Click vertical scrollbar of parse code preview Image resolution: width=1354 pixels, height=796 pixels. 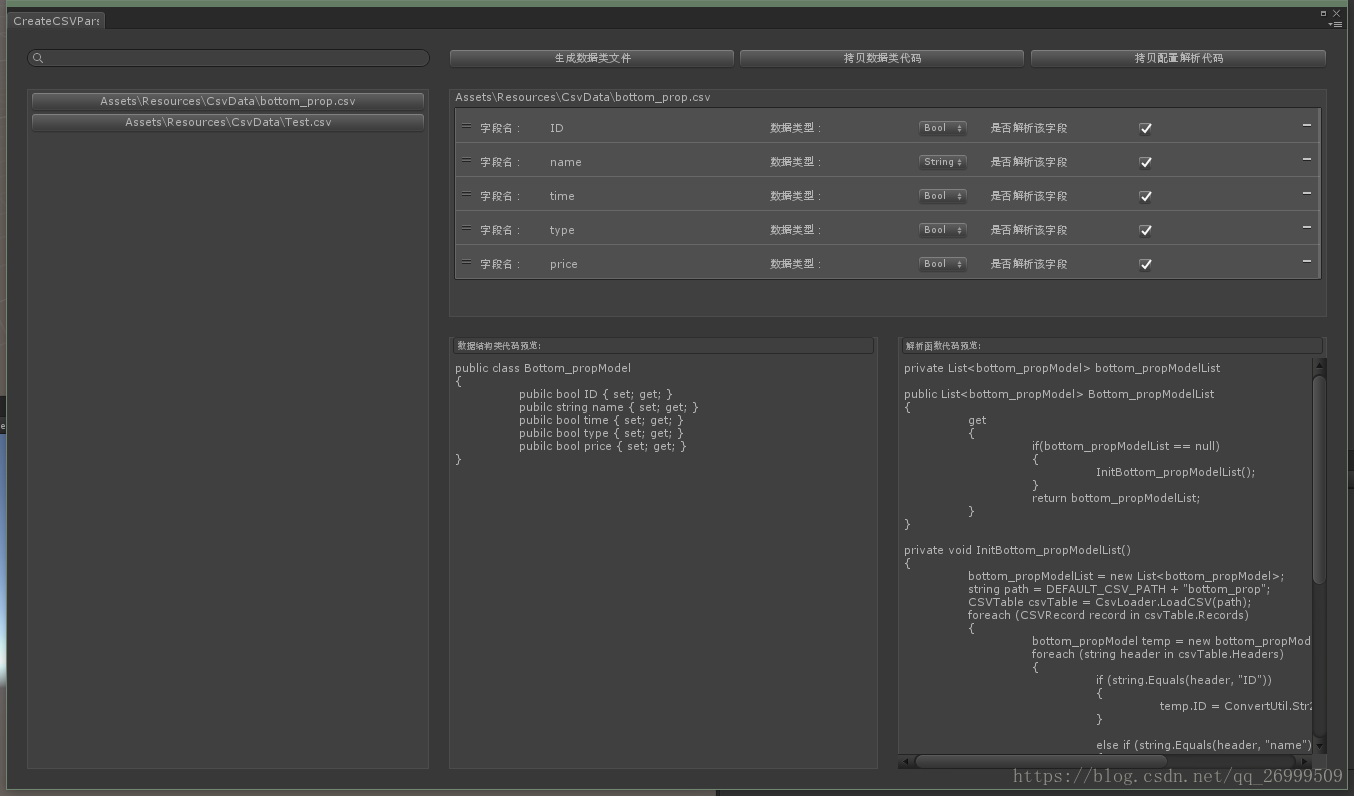(x=1319, y=480)
